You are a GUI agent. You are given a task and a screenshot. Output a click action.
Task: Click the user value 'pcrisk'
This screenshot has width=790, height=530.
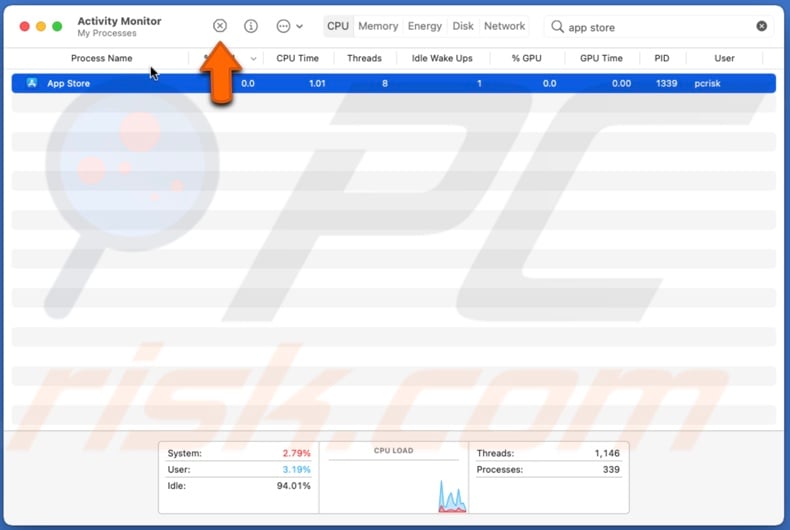point(707,84)
